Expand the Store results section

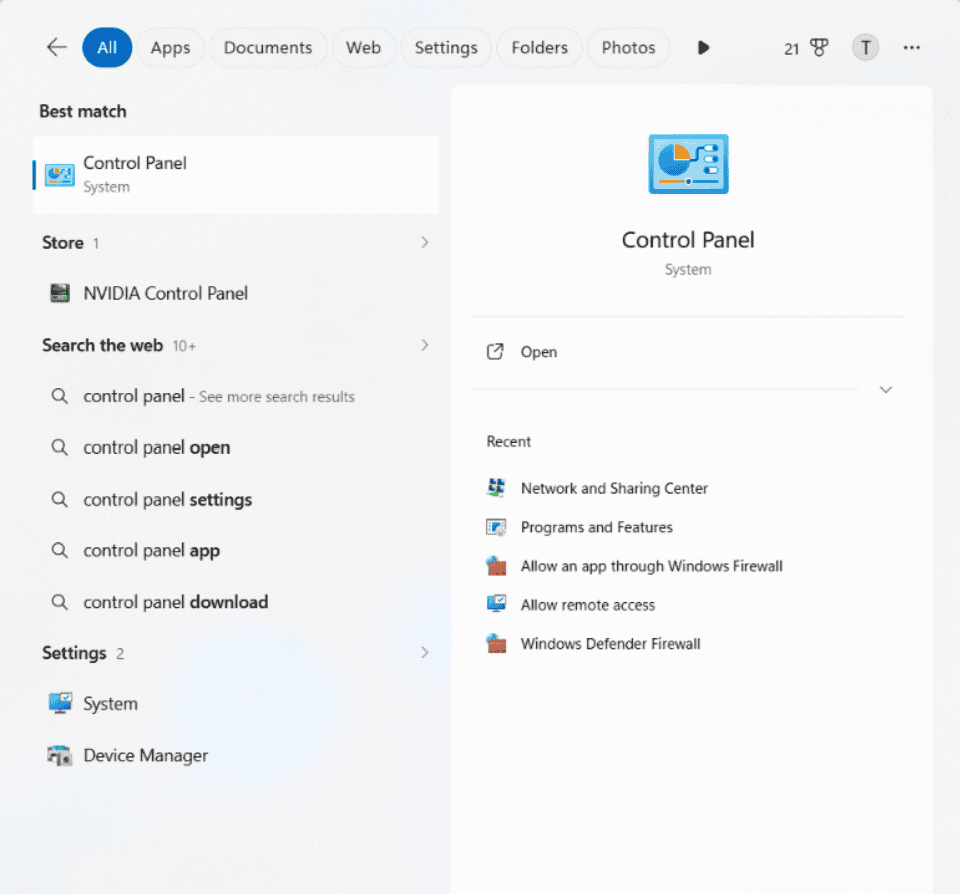(x=425, y=242)
